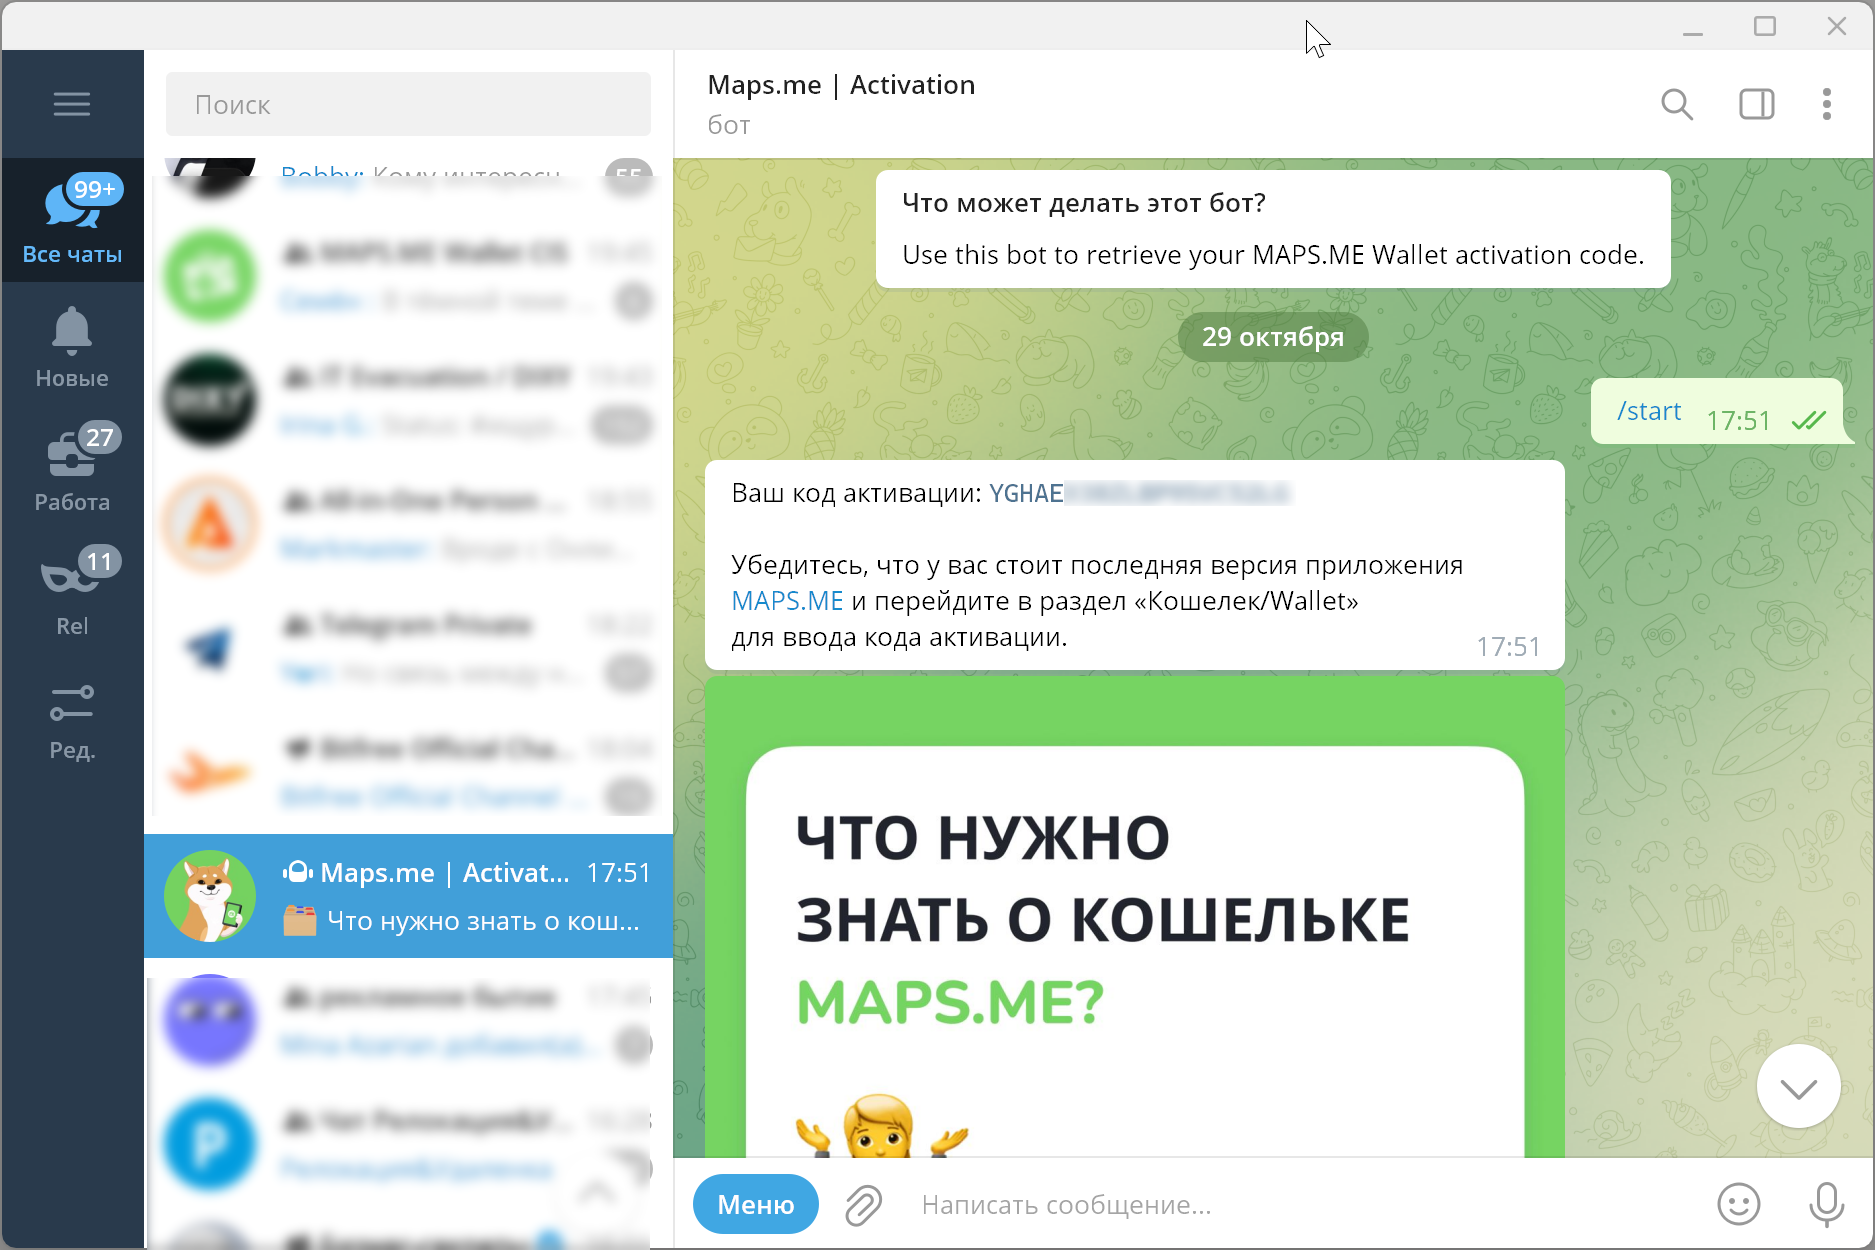Follow the MAPS.ME link in bot message
1875x1250 pixels.
point(787,601)
